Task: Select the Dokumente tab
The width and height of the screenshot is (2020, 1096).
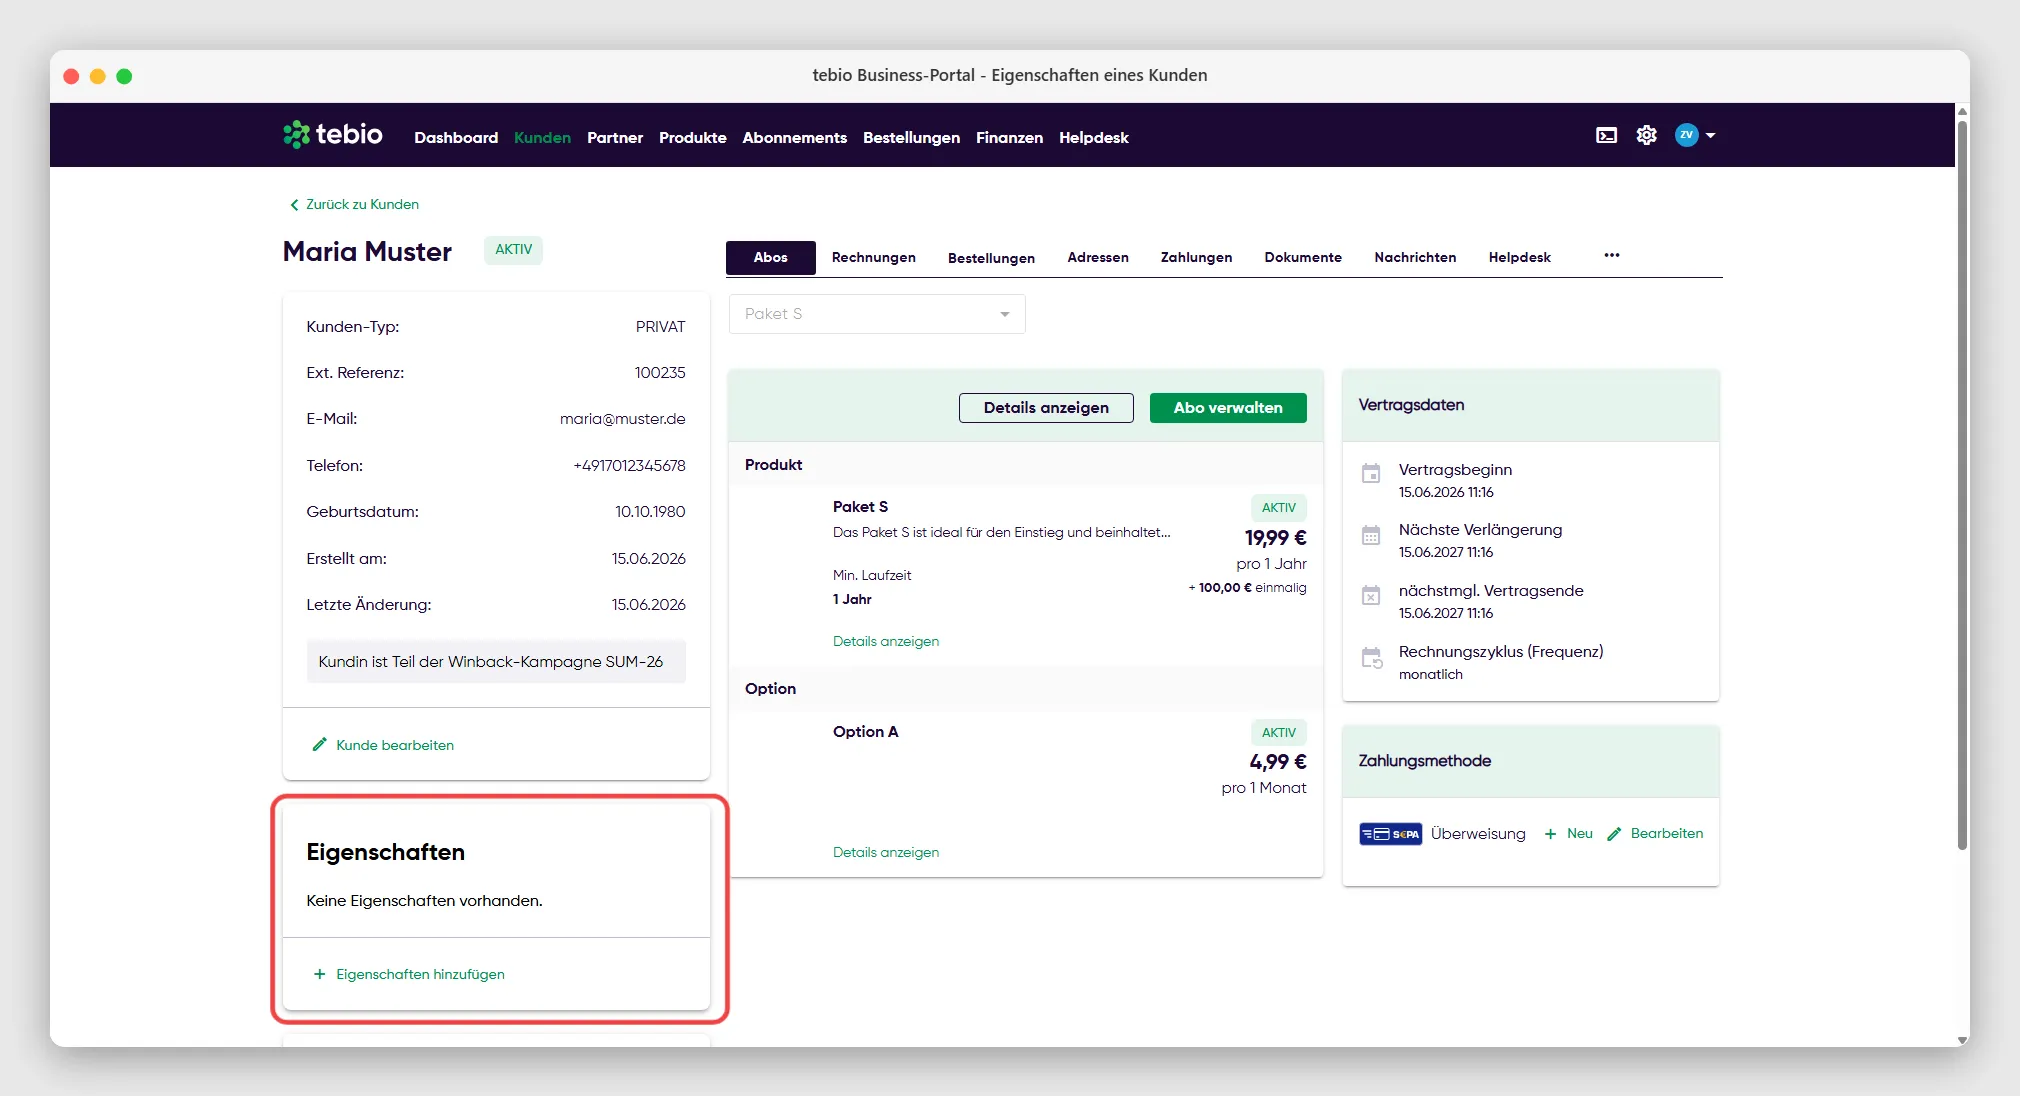Action: click(x=1303, y=258)
